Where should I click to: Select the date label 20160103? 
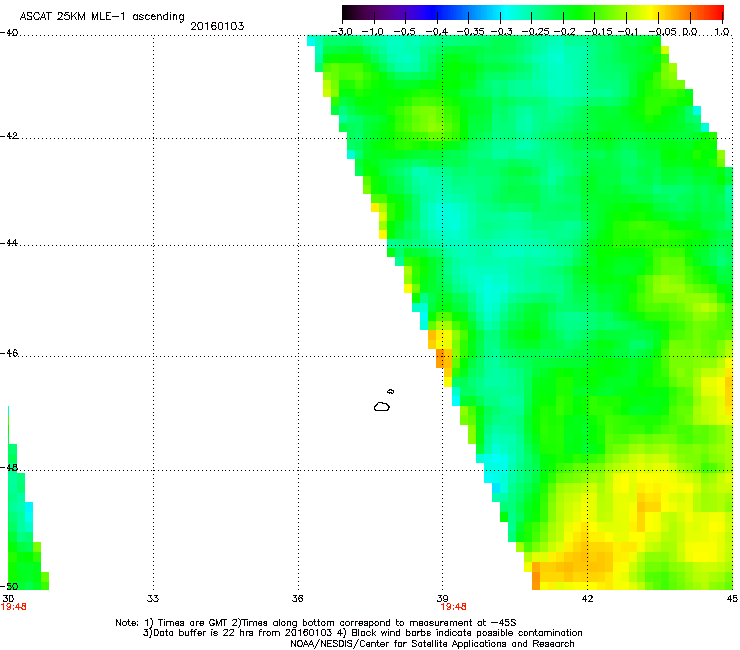pos(217,26)
